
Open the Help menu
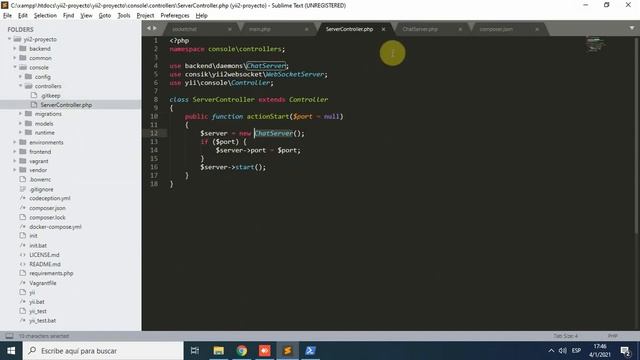point(202,16)
